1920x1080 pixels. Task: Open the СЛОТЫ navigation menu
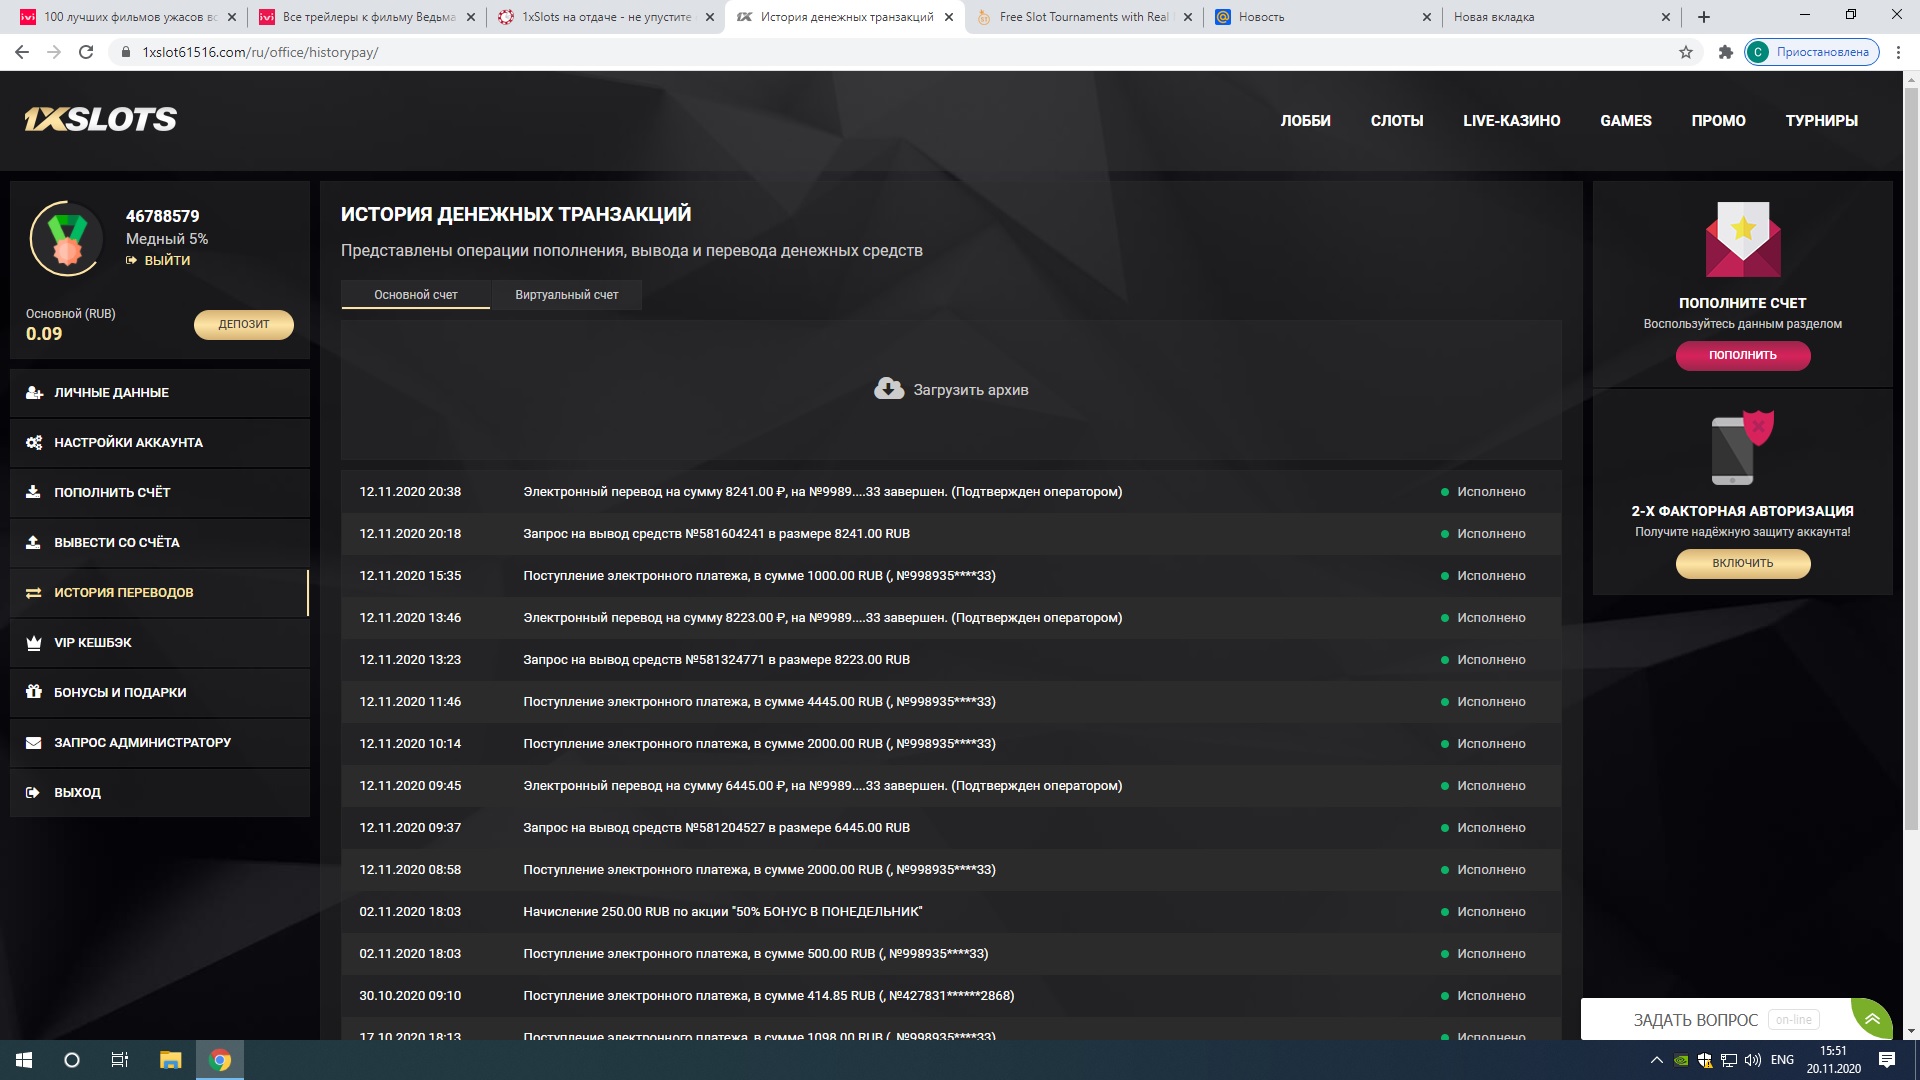pos(1396,121)
